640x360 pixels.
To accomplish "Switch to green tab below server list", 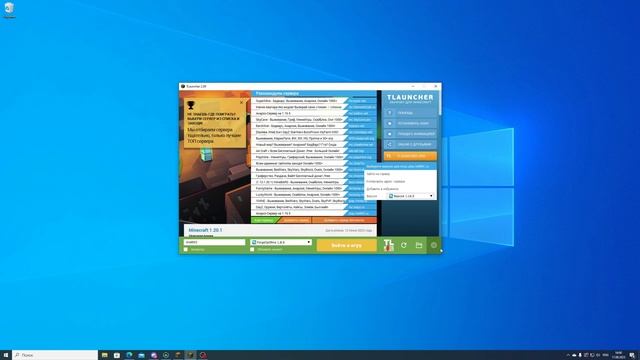I will pyautogui.click(x=264, y=220).
